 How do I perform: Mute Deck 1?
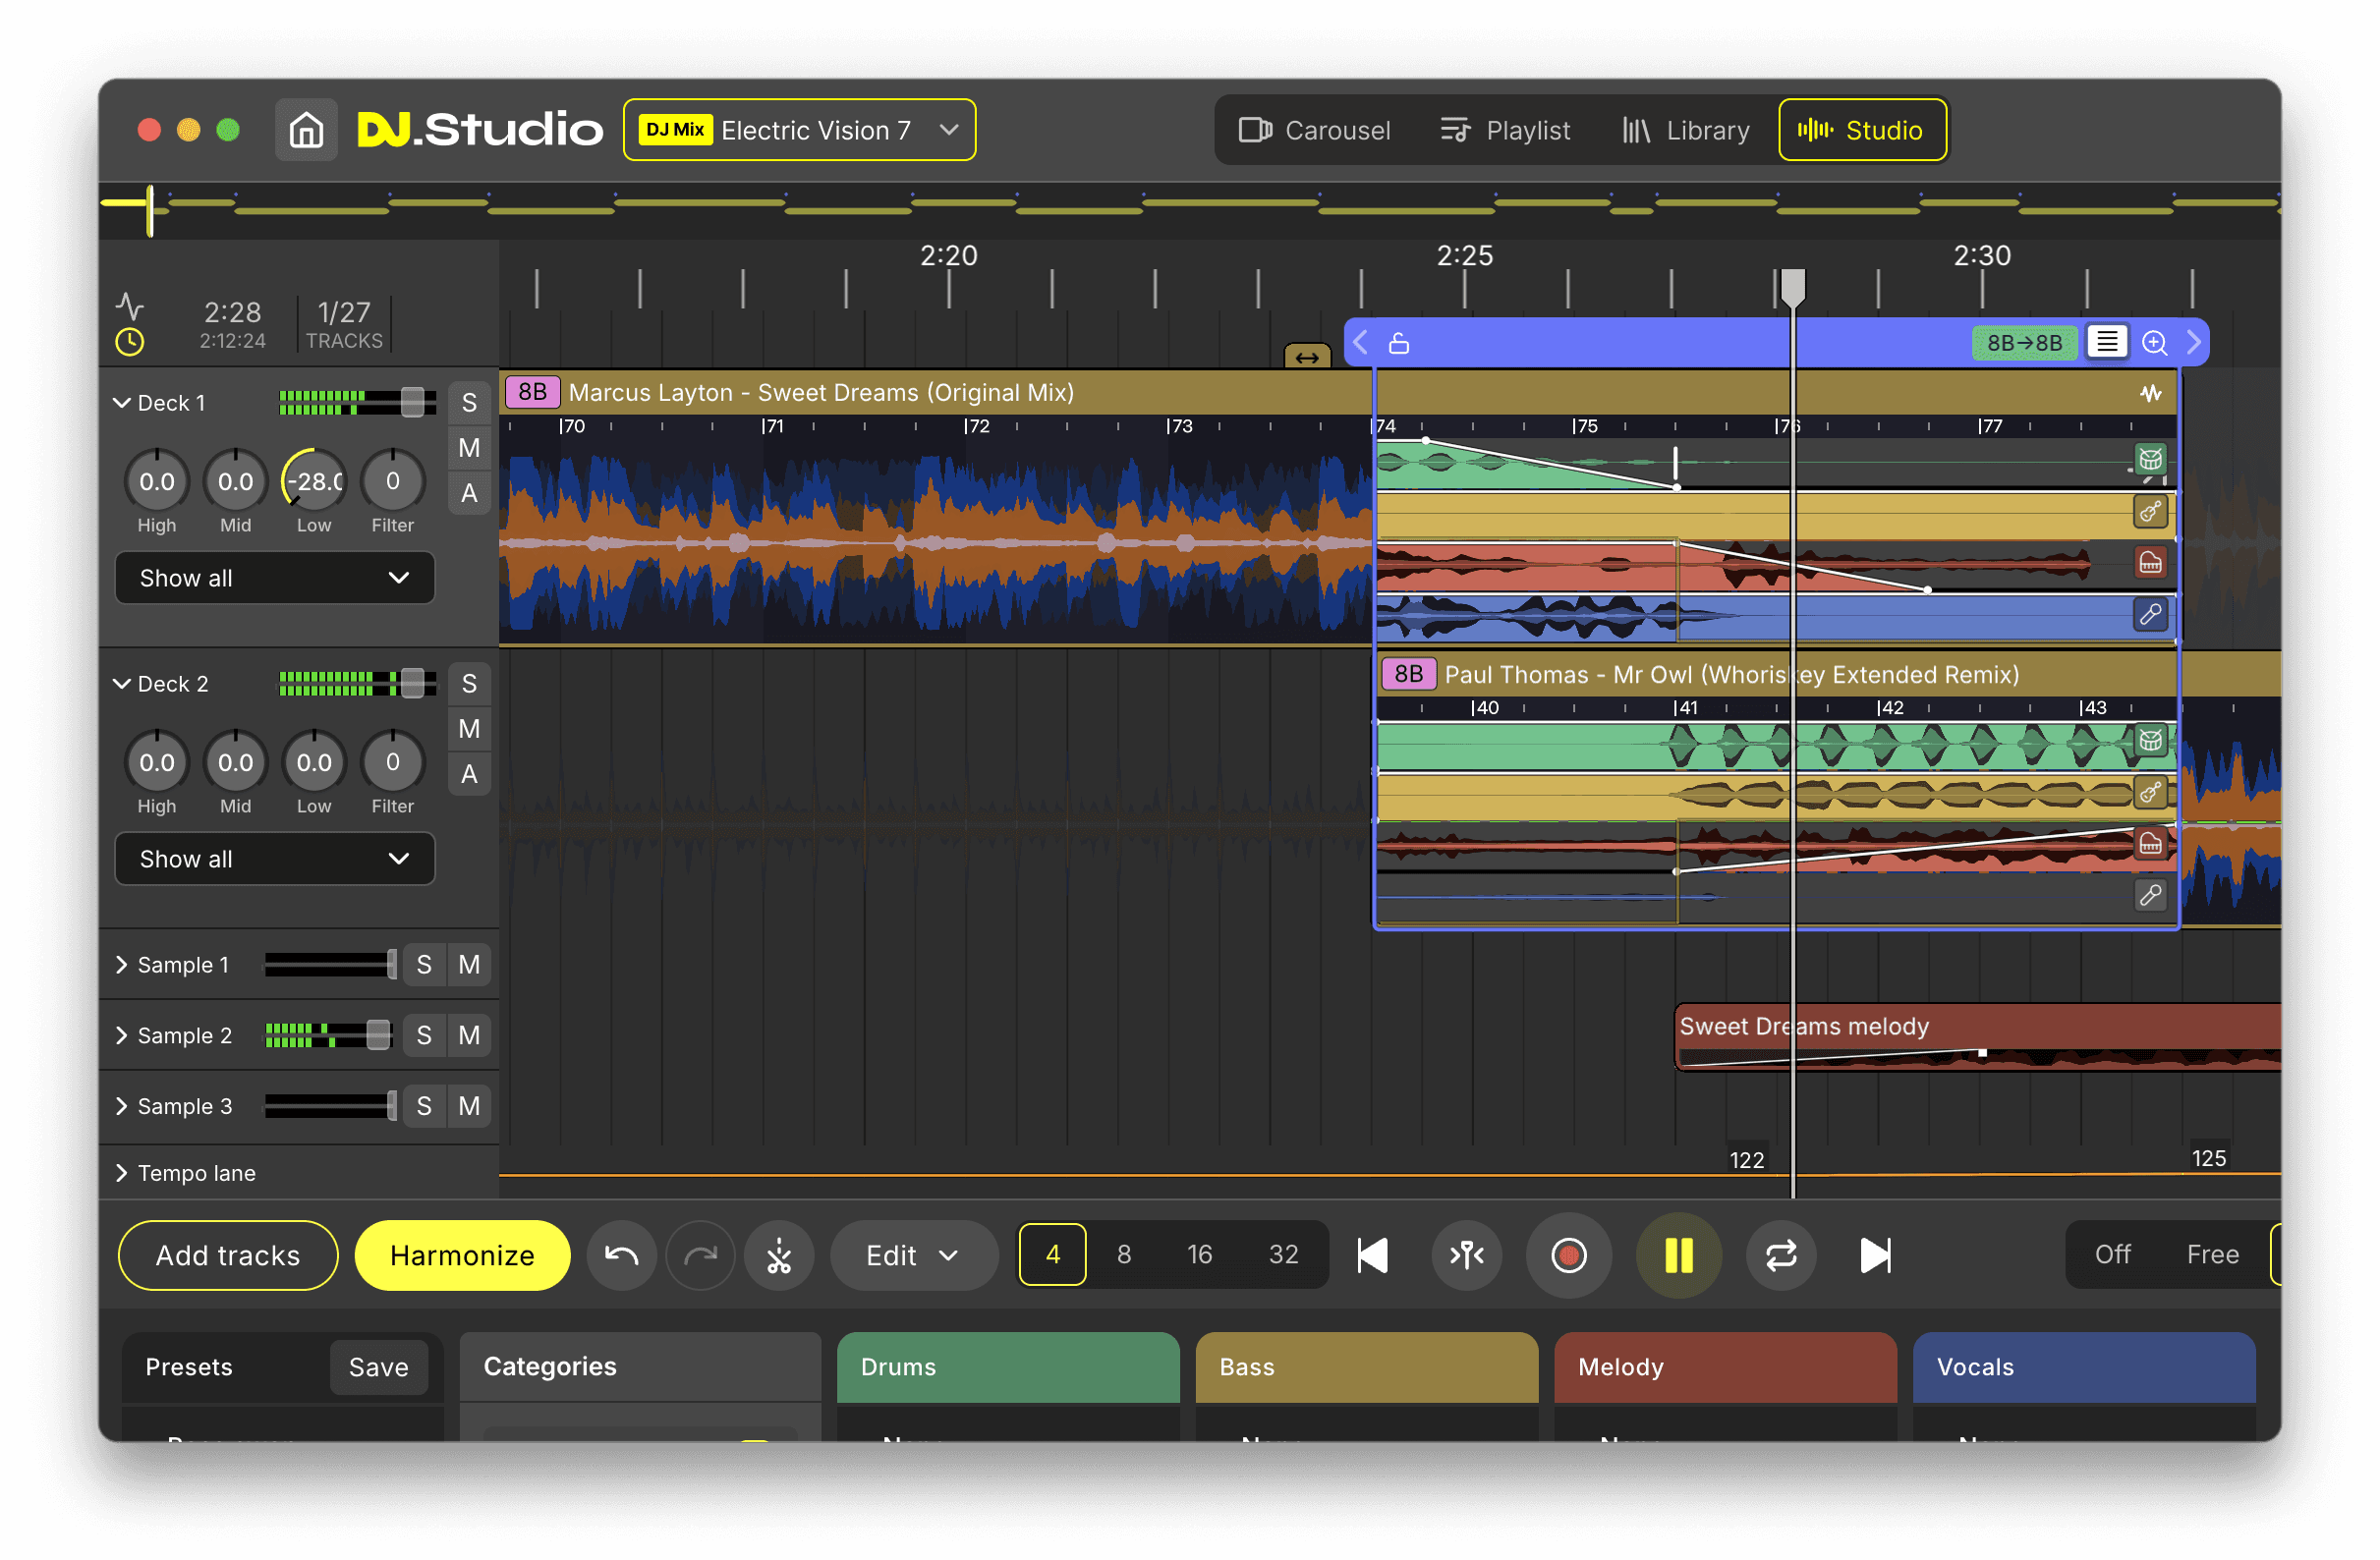(469, 448)
